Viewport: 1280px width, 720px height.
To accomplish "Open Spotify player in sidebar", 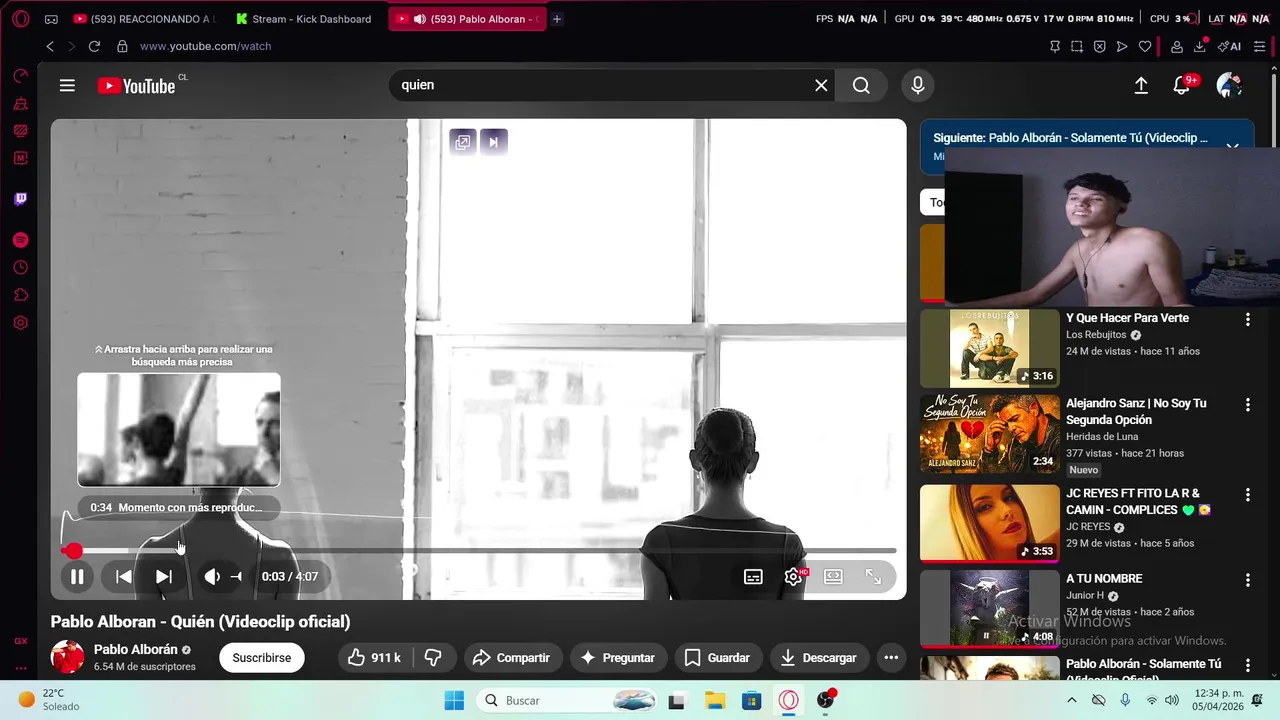I will [x=20, y=240].
